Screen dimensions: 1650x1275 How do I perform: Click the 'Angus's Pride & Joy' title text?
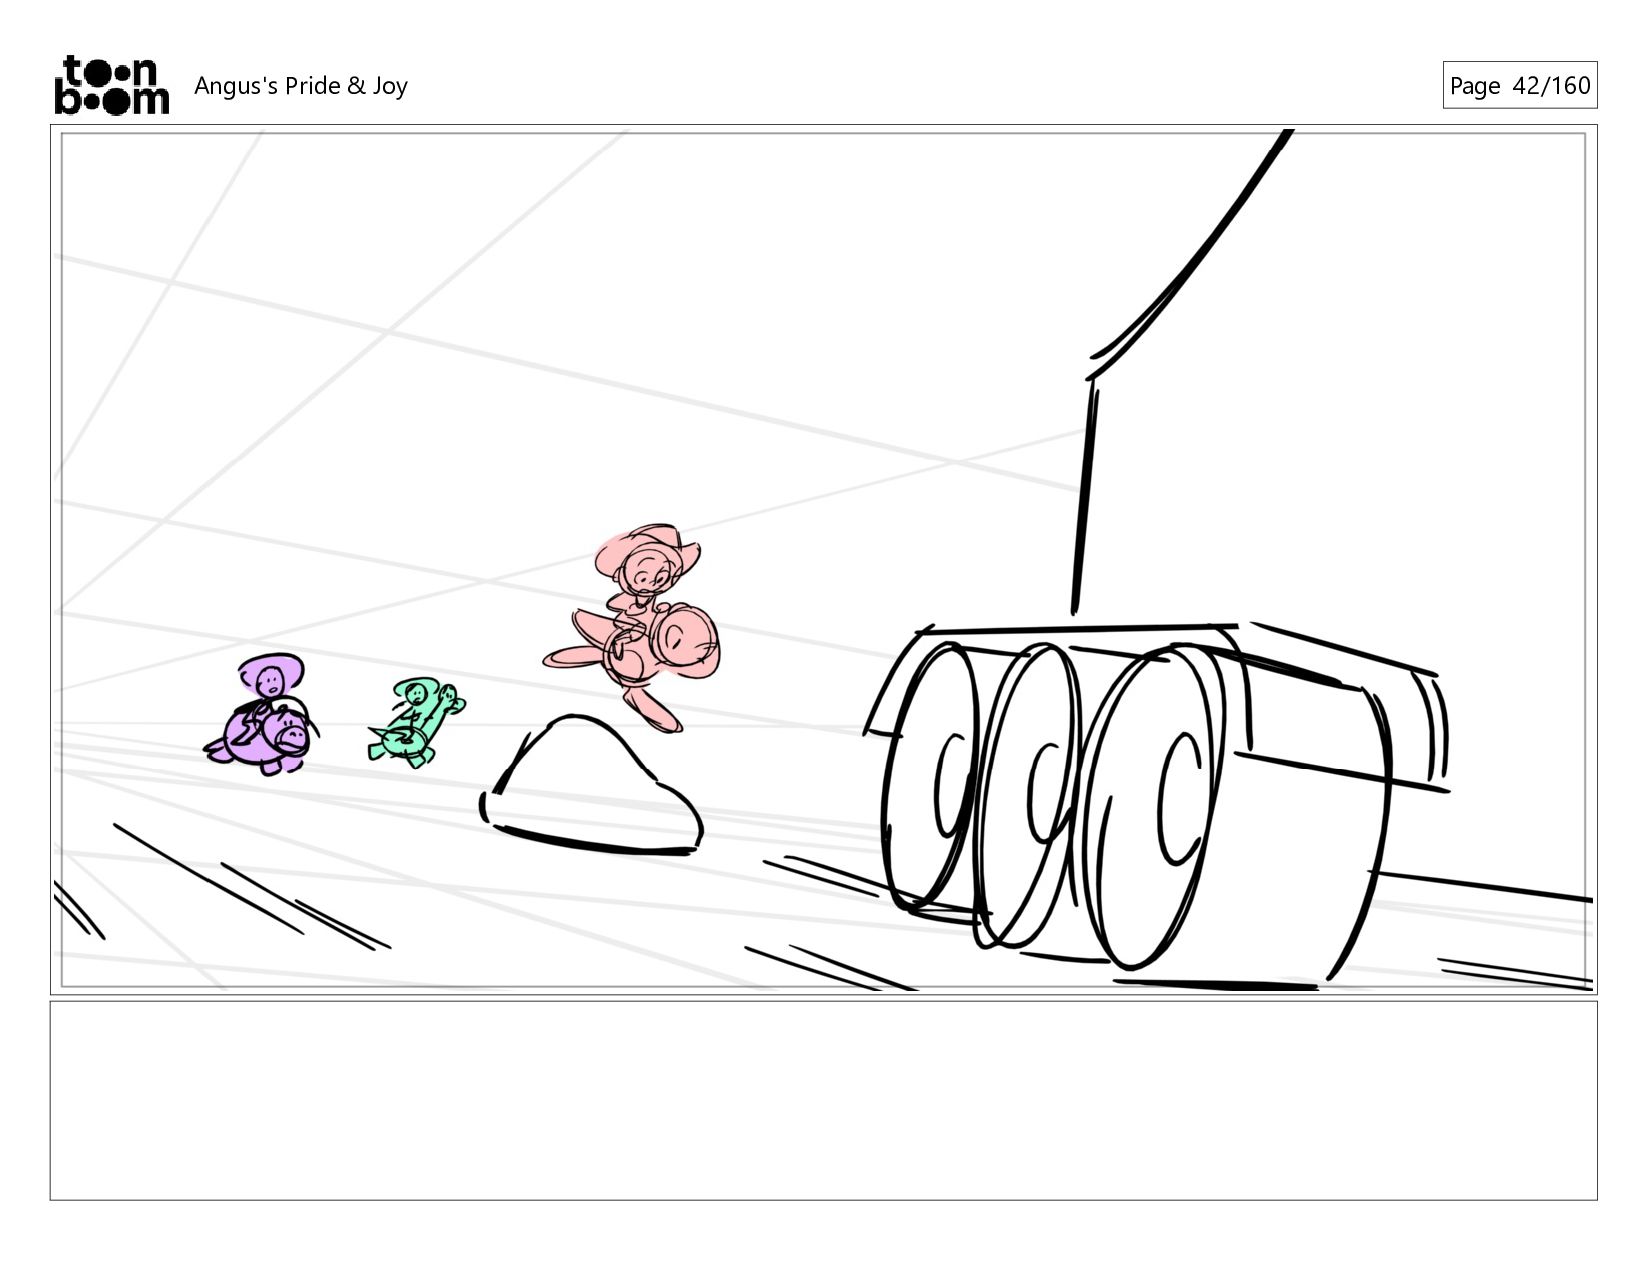(300, 86)
